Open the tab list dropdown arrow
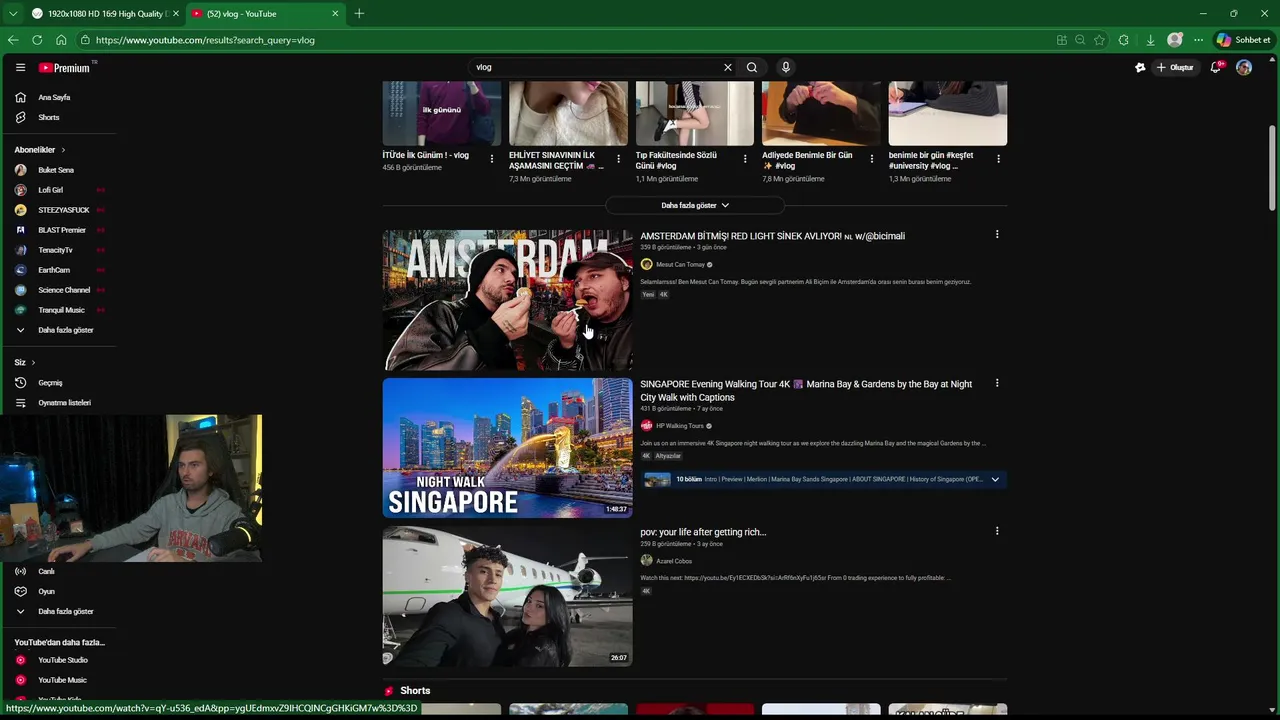The height and width of the screenshot is (720, 1280). [x=13, y=14]
